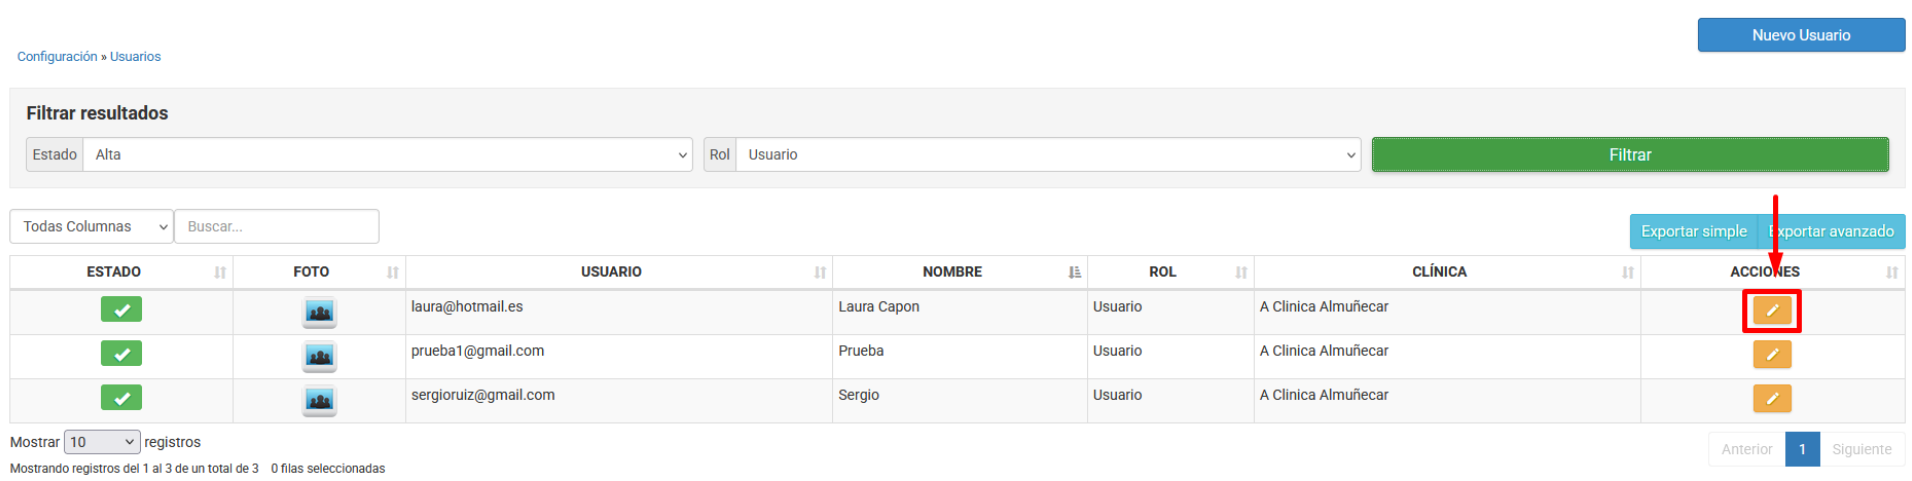This screenshot has width=1912, height=481.
Task: Edit user laura@hotmail.es with pencil icon
Action: (1771, 311)
